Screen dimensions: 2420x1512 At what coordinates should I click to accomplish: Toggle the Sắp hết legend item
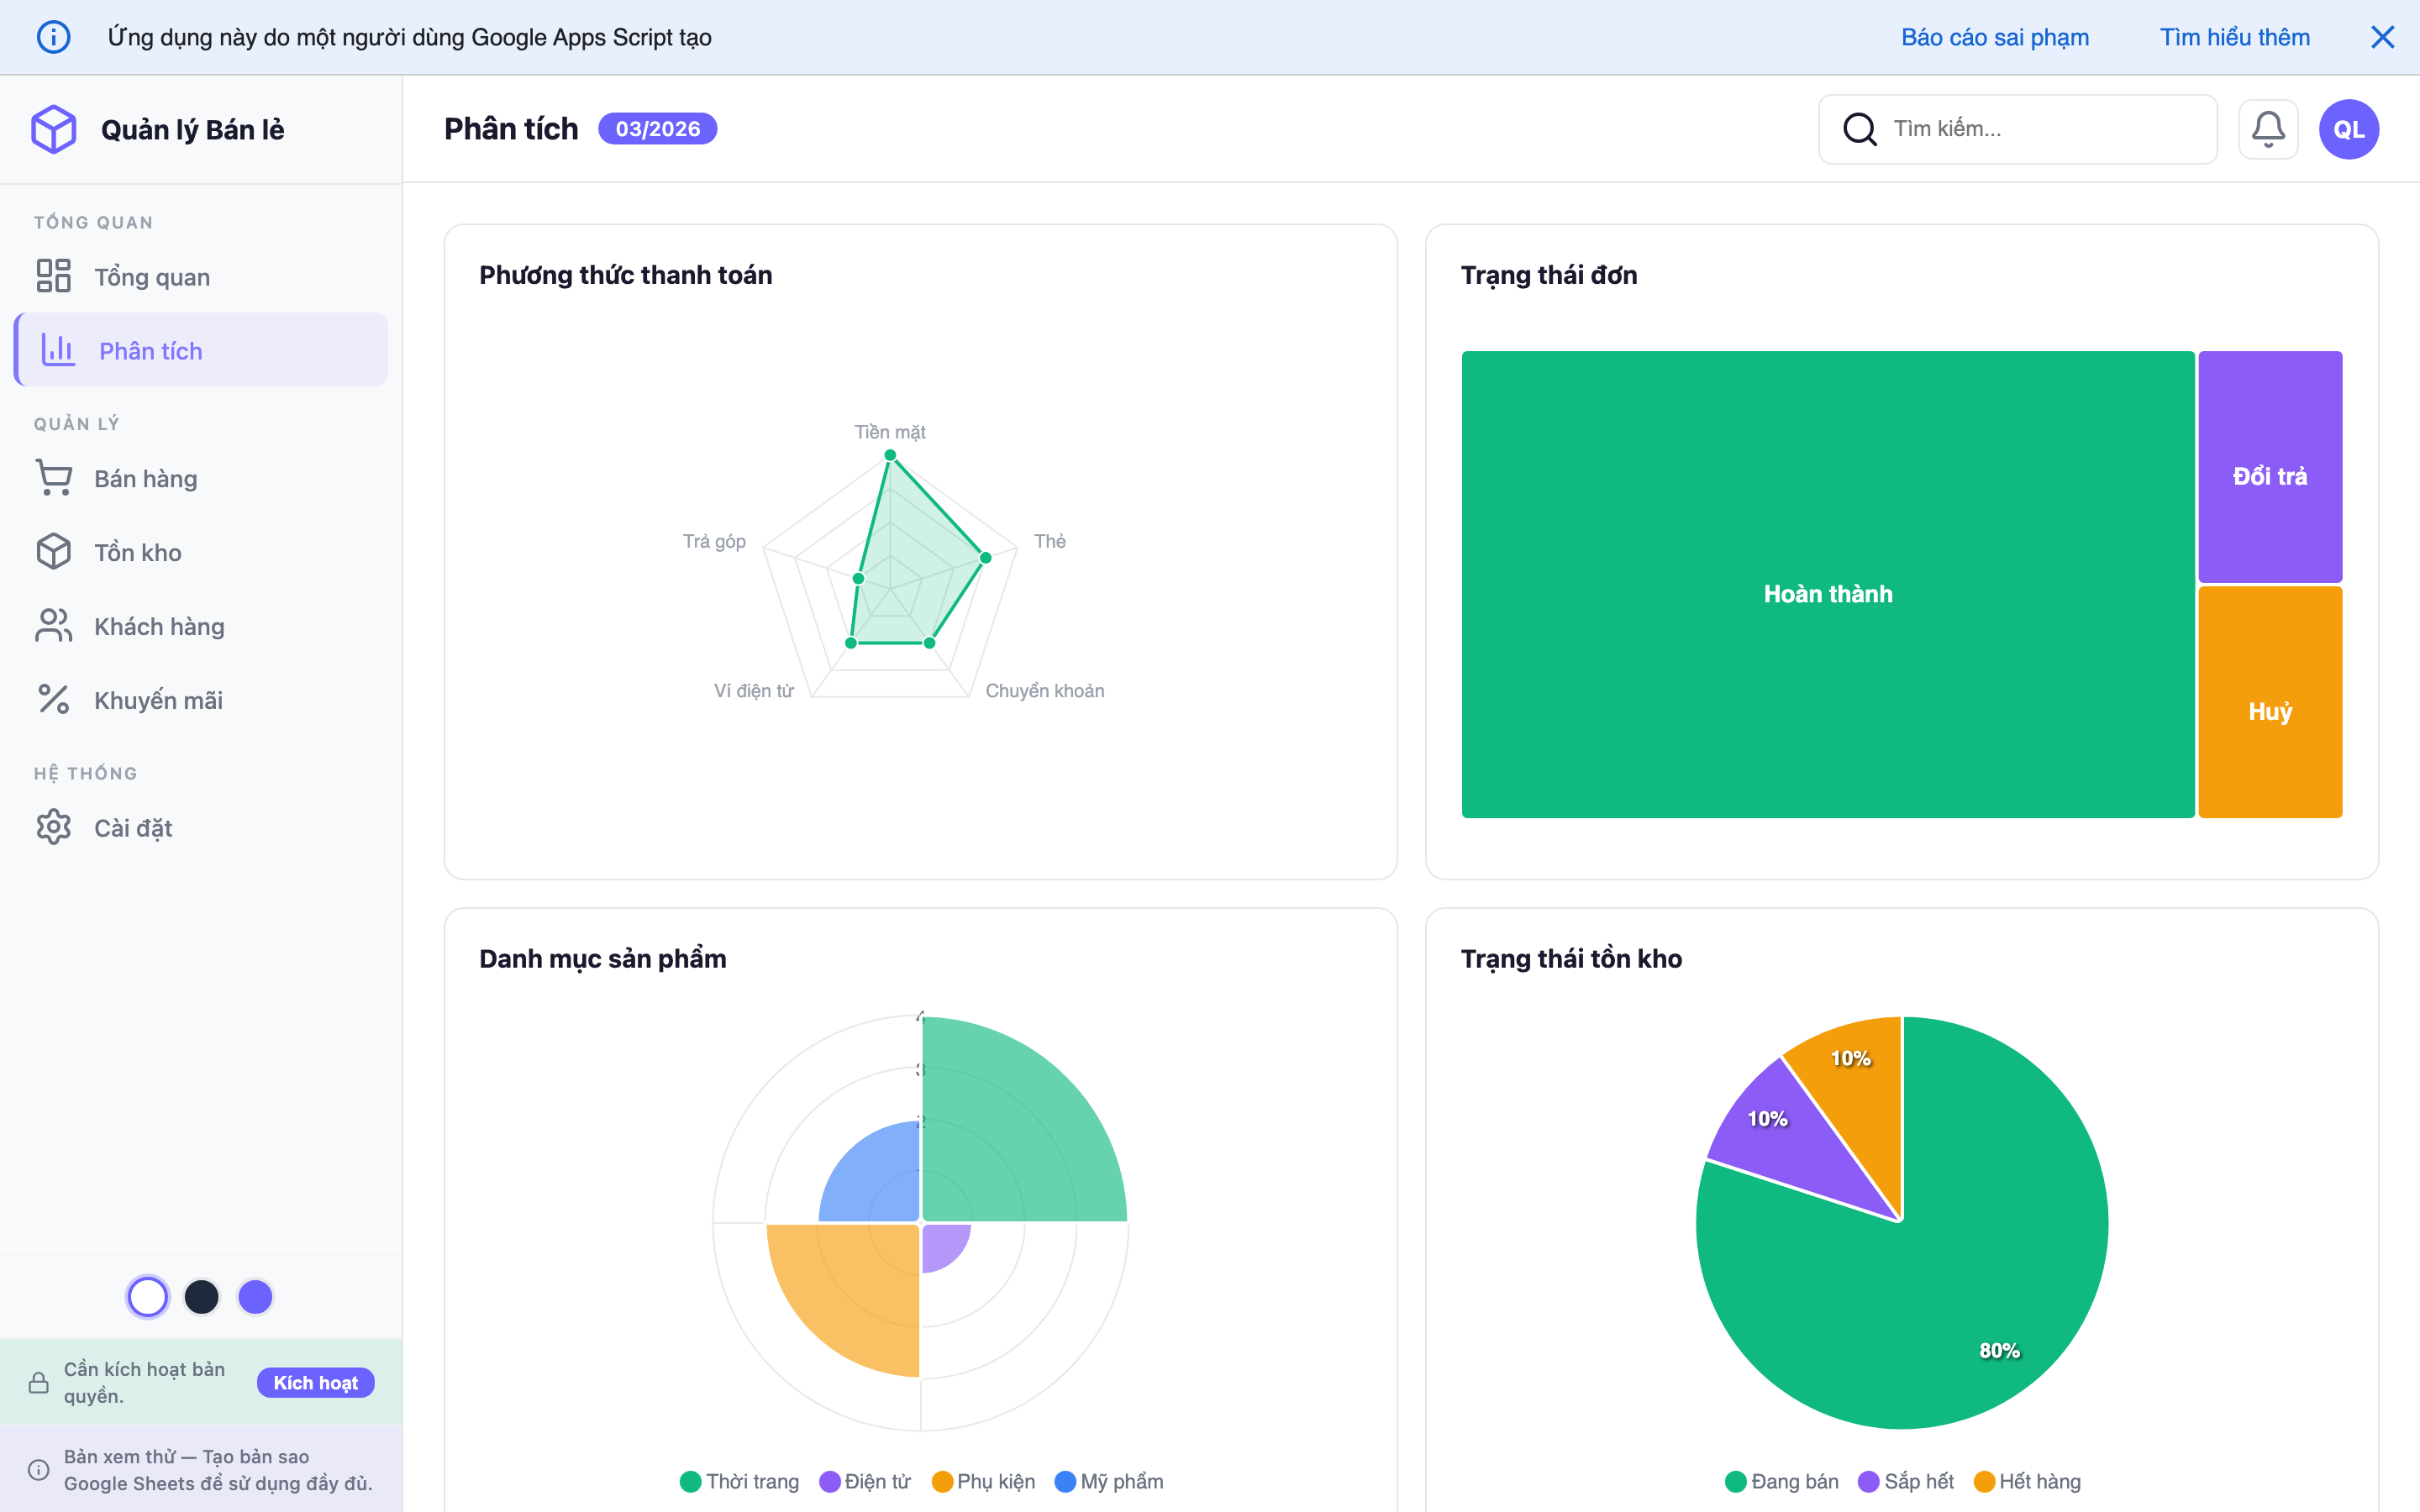pyautogui.click(x=1906, y=1481)
